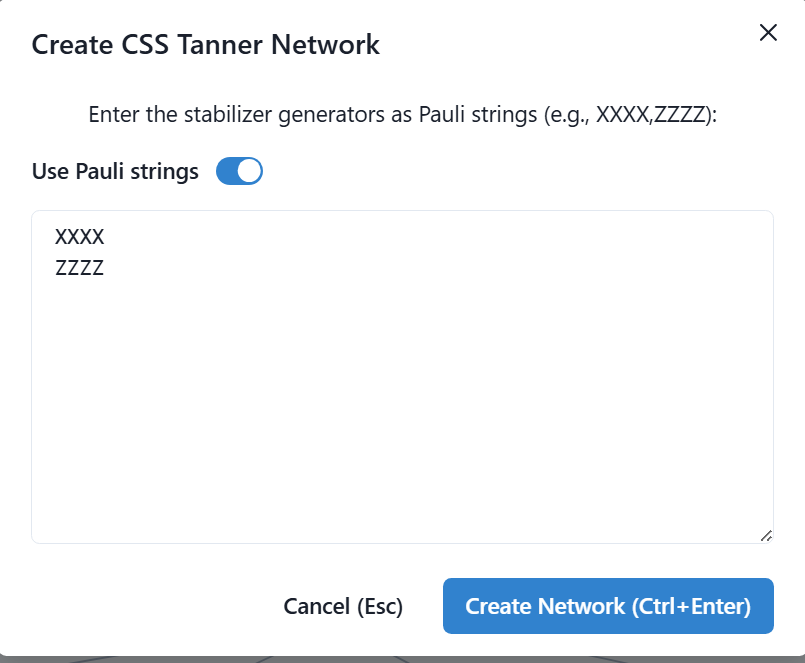Viewport: 805px width, 663px height.
Task: Focus the empty area of the generators text box
Action: click(x=402, y=406)
